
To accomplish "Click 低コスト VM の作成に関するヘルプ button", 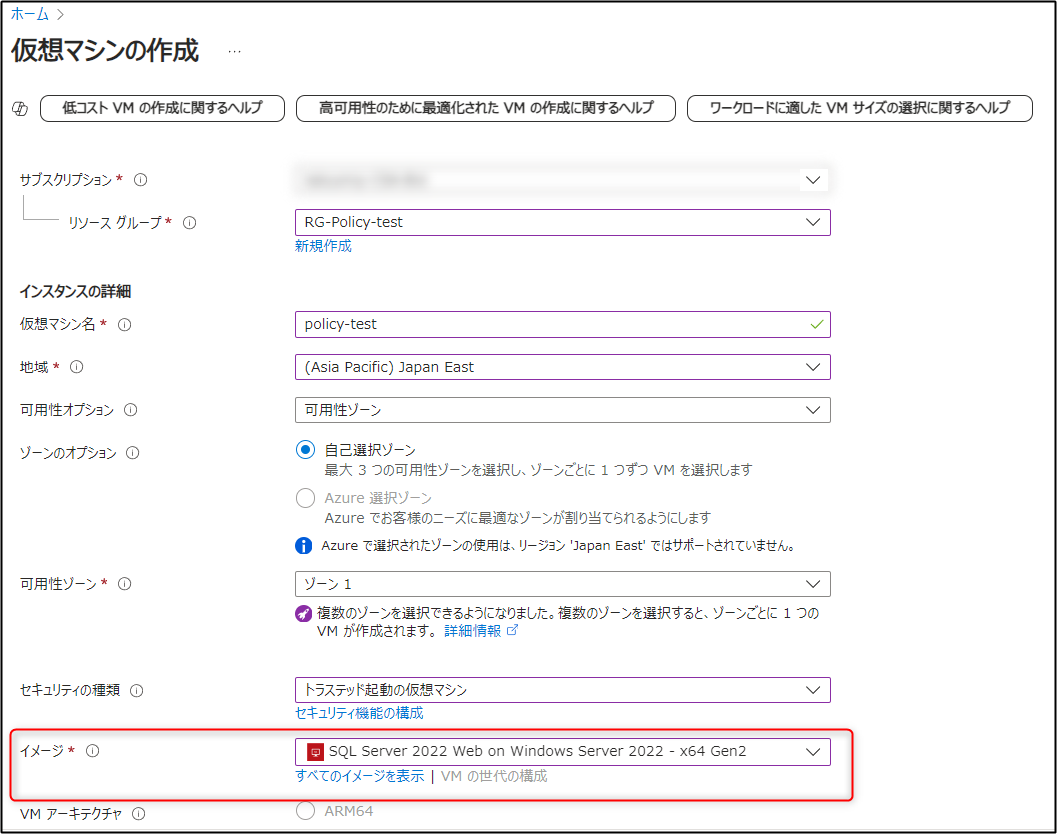I will pyautogui.click(x=162, y=109).
